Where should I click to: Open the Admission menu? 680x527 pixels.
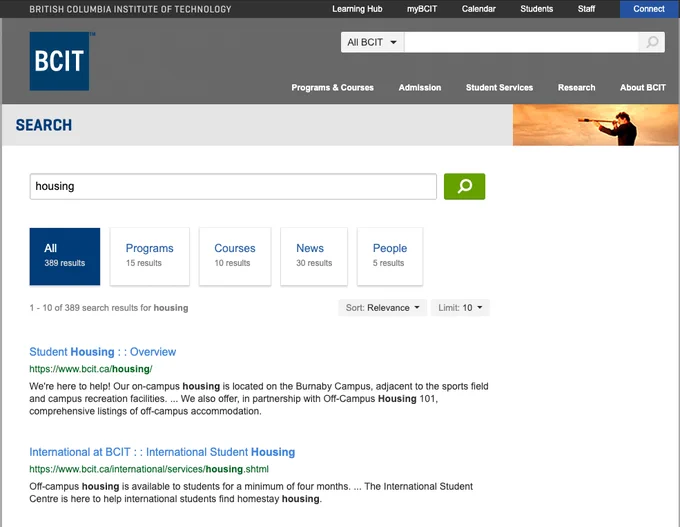(x=420, y=88)
